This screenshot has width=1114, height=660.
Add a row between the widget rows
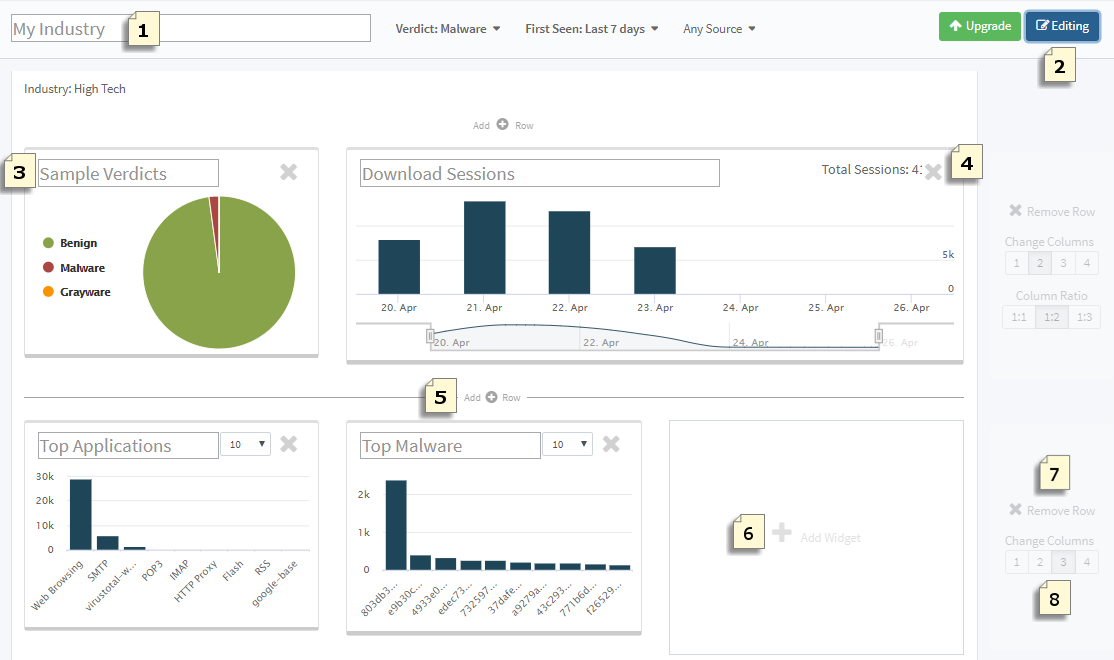pyautogui.click(x=491, y=398)
